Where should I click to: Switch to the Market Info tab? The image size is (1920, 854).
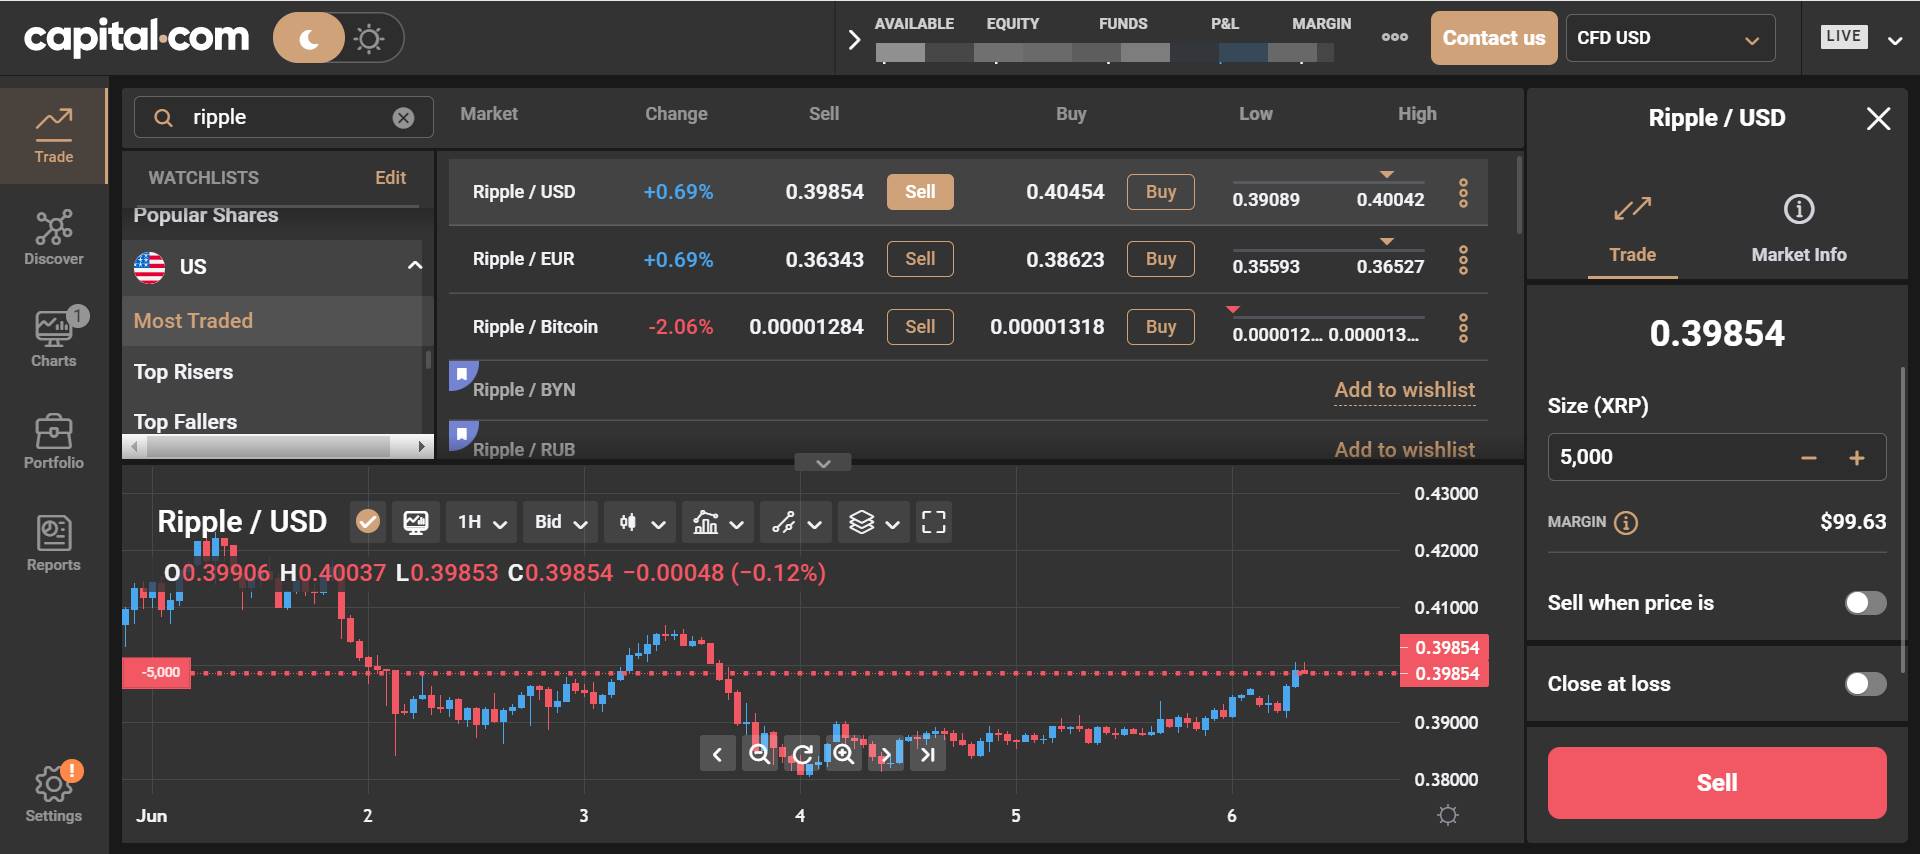1798,229
